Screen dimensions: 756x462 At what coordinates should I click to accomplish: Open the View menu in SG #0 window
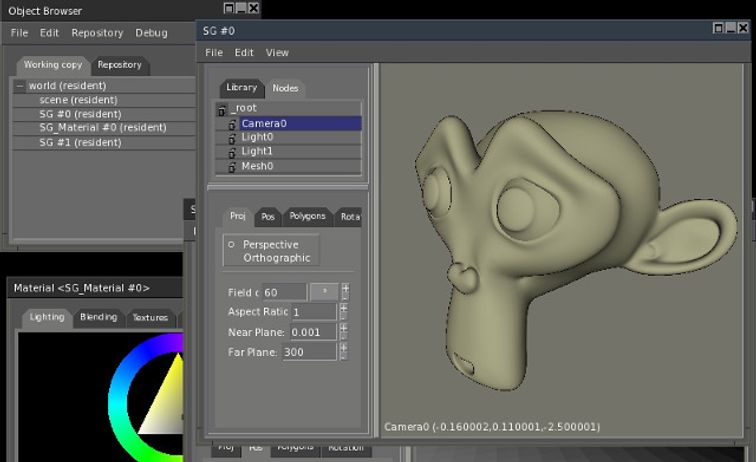click(x=277, y=53)
